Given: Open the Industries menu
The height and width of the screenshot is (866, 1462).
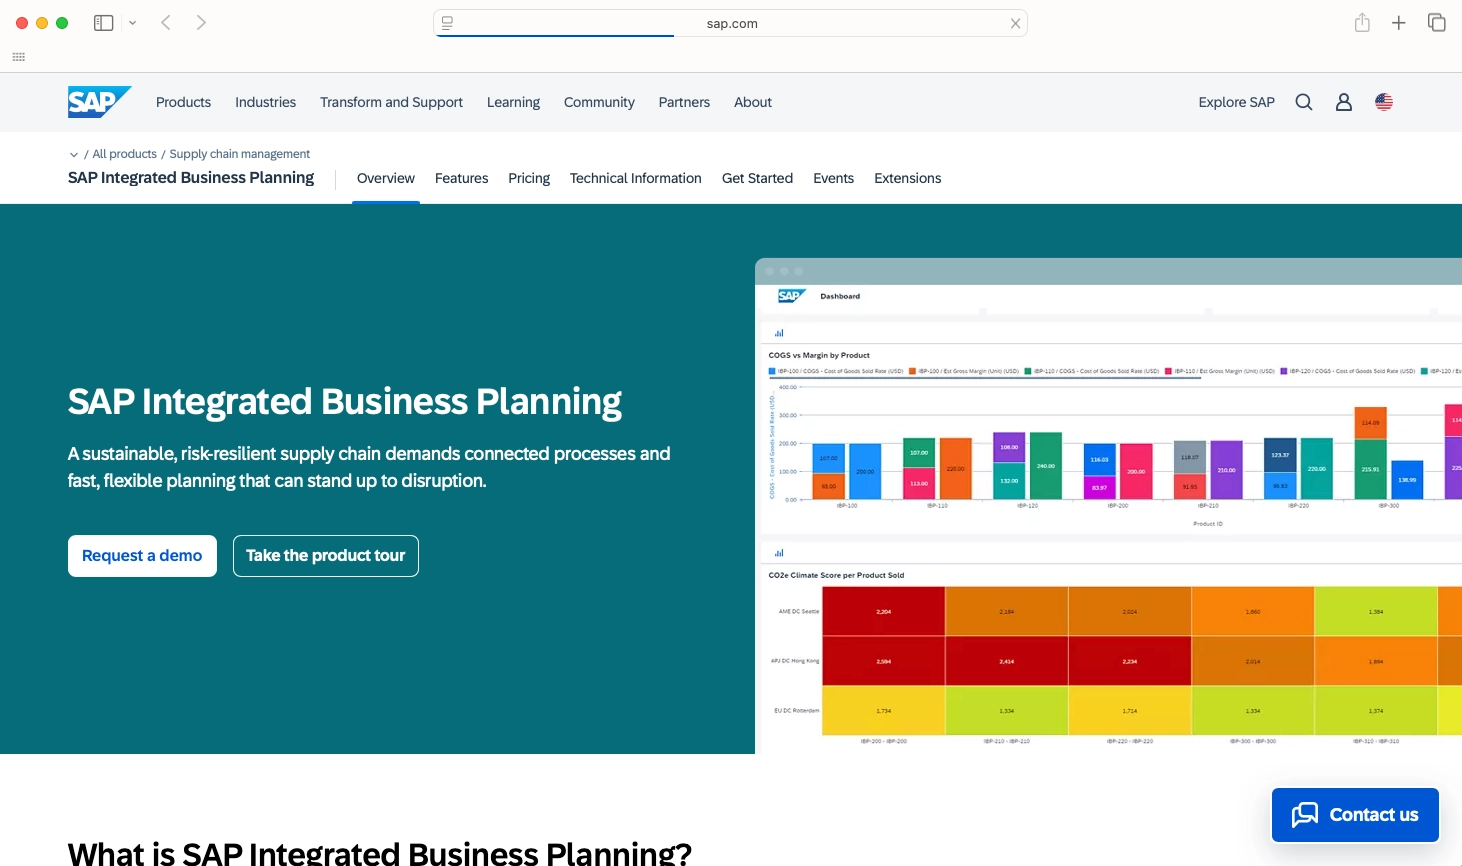Looking at the screenshot, I should (265, 102).
